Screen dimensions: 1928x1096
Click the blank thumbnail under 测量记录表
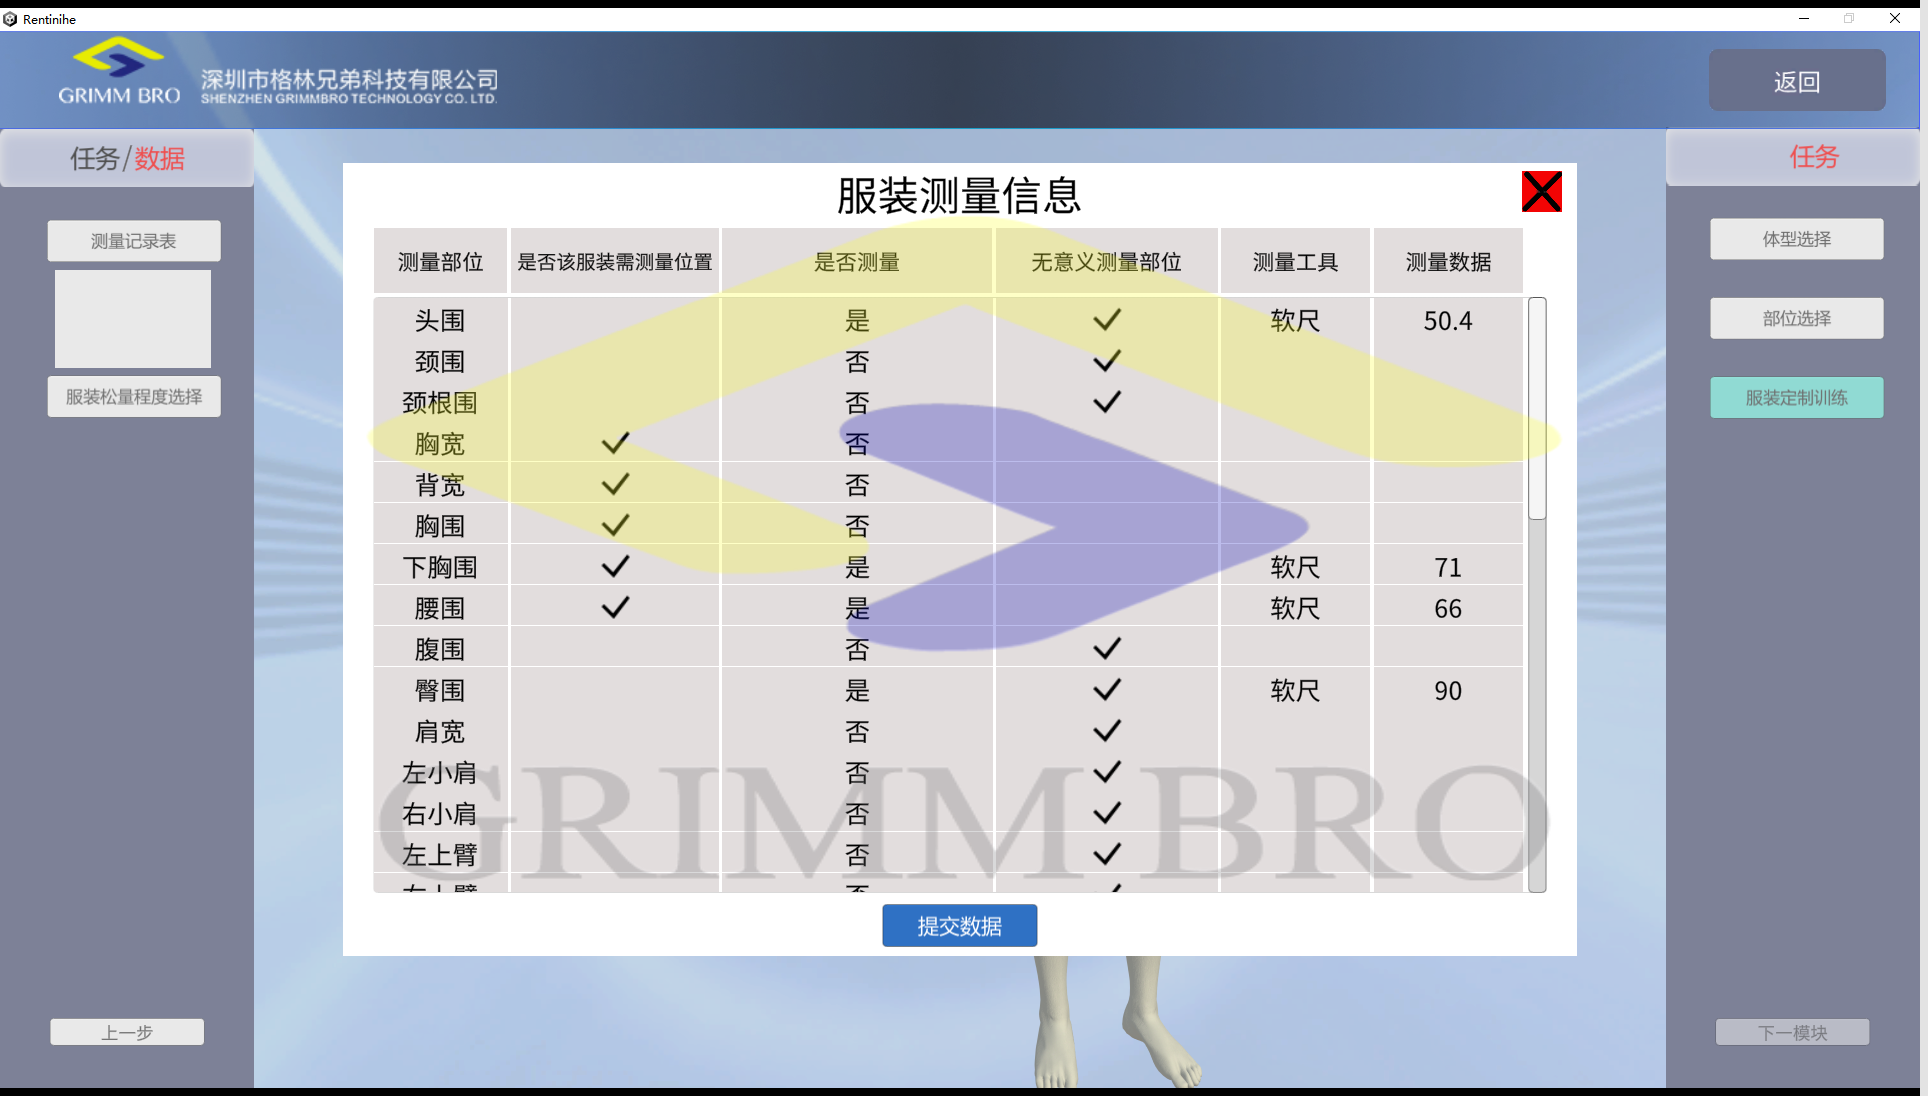(133, 319)
